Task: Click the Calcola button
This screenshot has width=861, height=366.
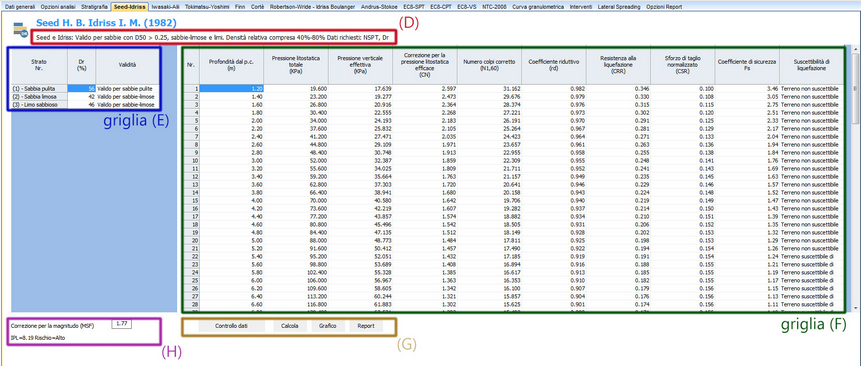Action: (289, 325)
